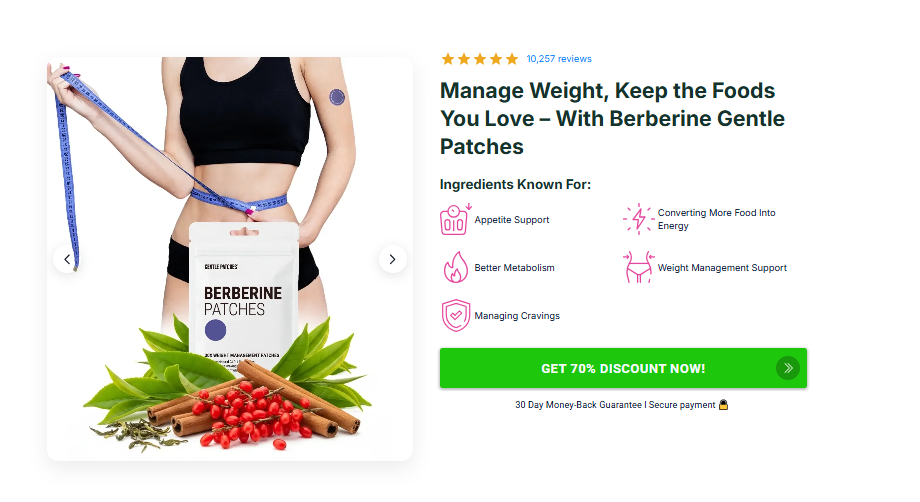
Task: Click the double-arrow icon on green button
Action: point(788,368)
